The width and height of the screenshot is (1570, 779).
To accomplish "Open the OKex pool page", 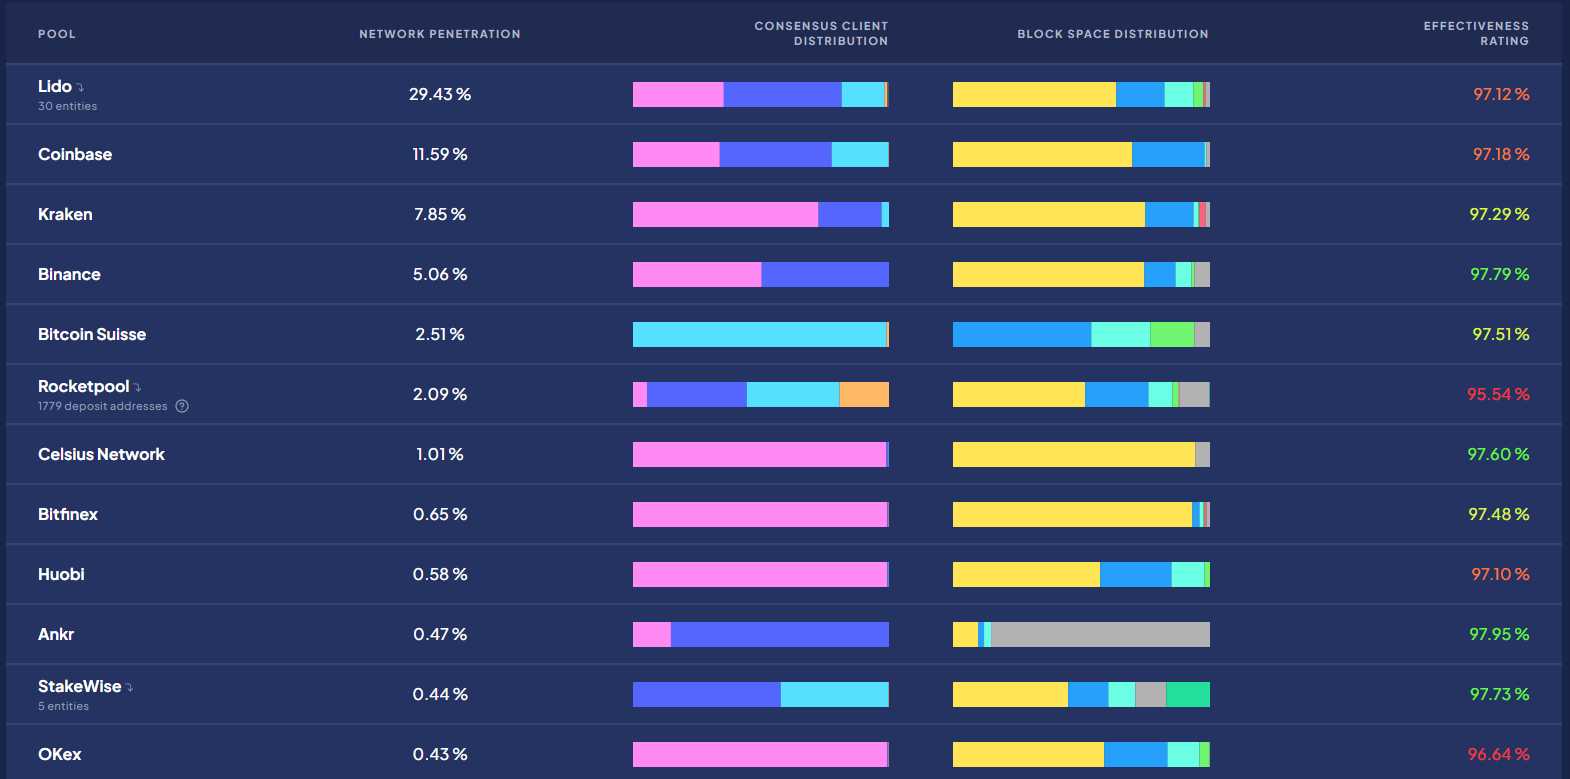I will (x=59, y=754).
